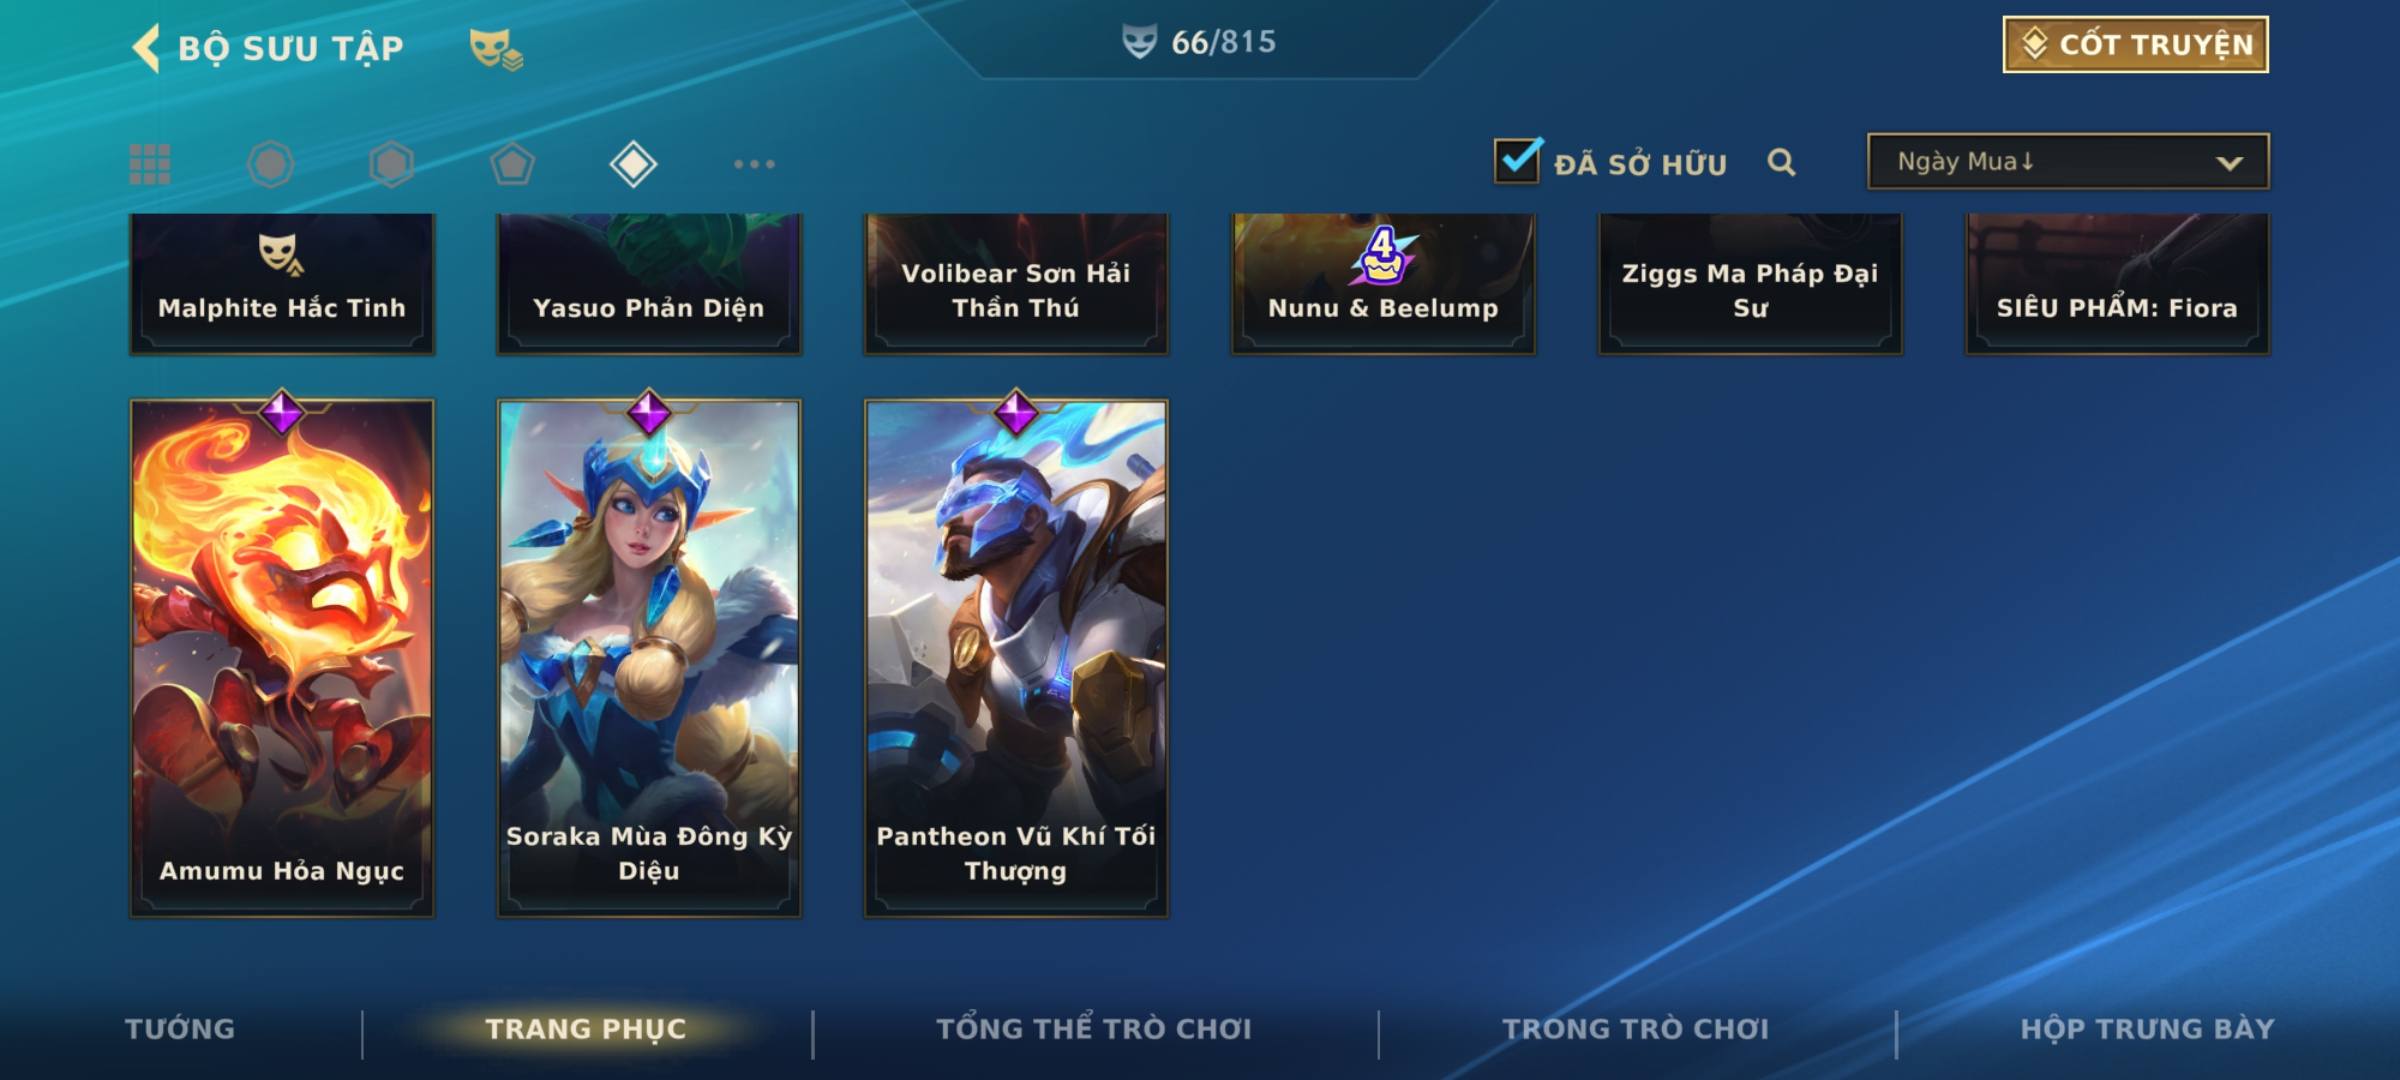Select the diamond rarity filter icon
2400x1080 pixels.
[x=633, y=164]
